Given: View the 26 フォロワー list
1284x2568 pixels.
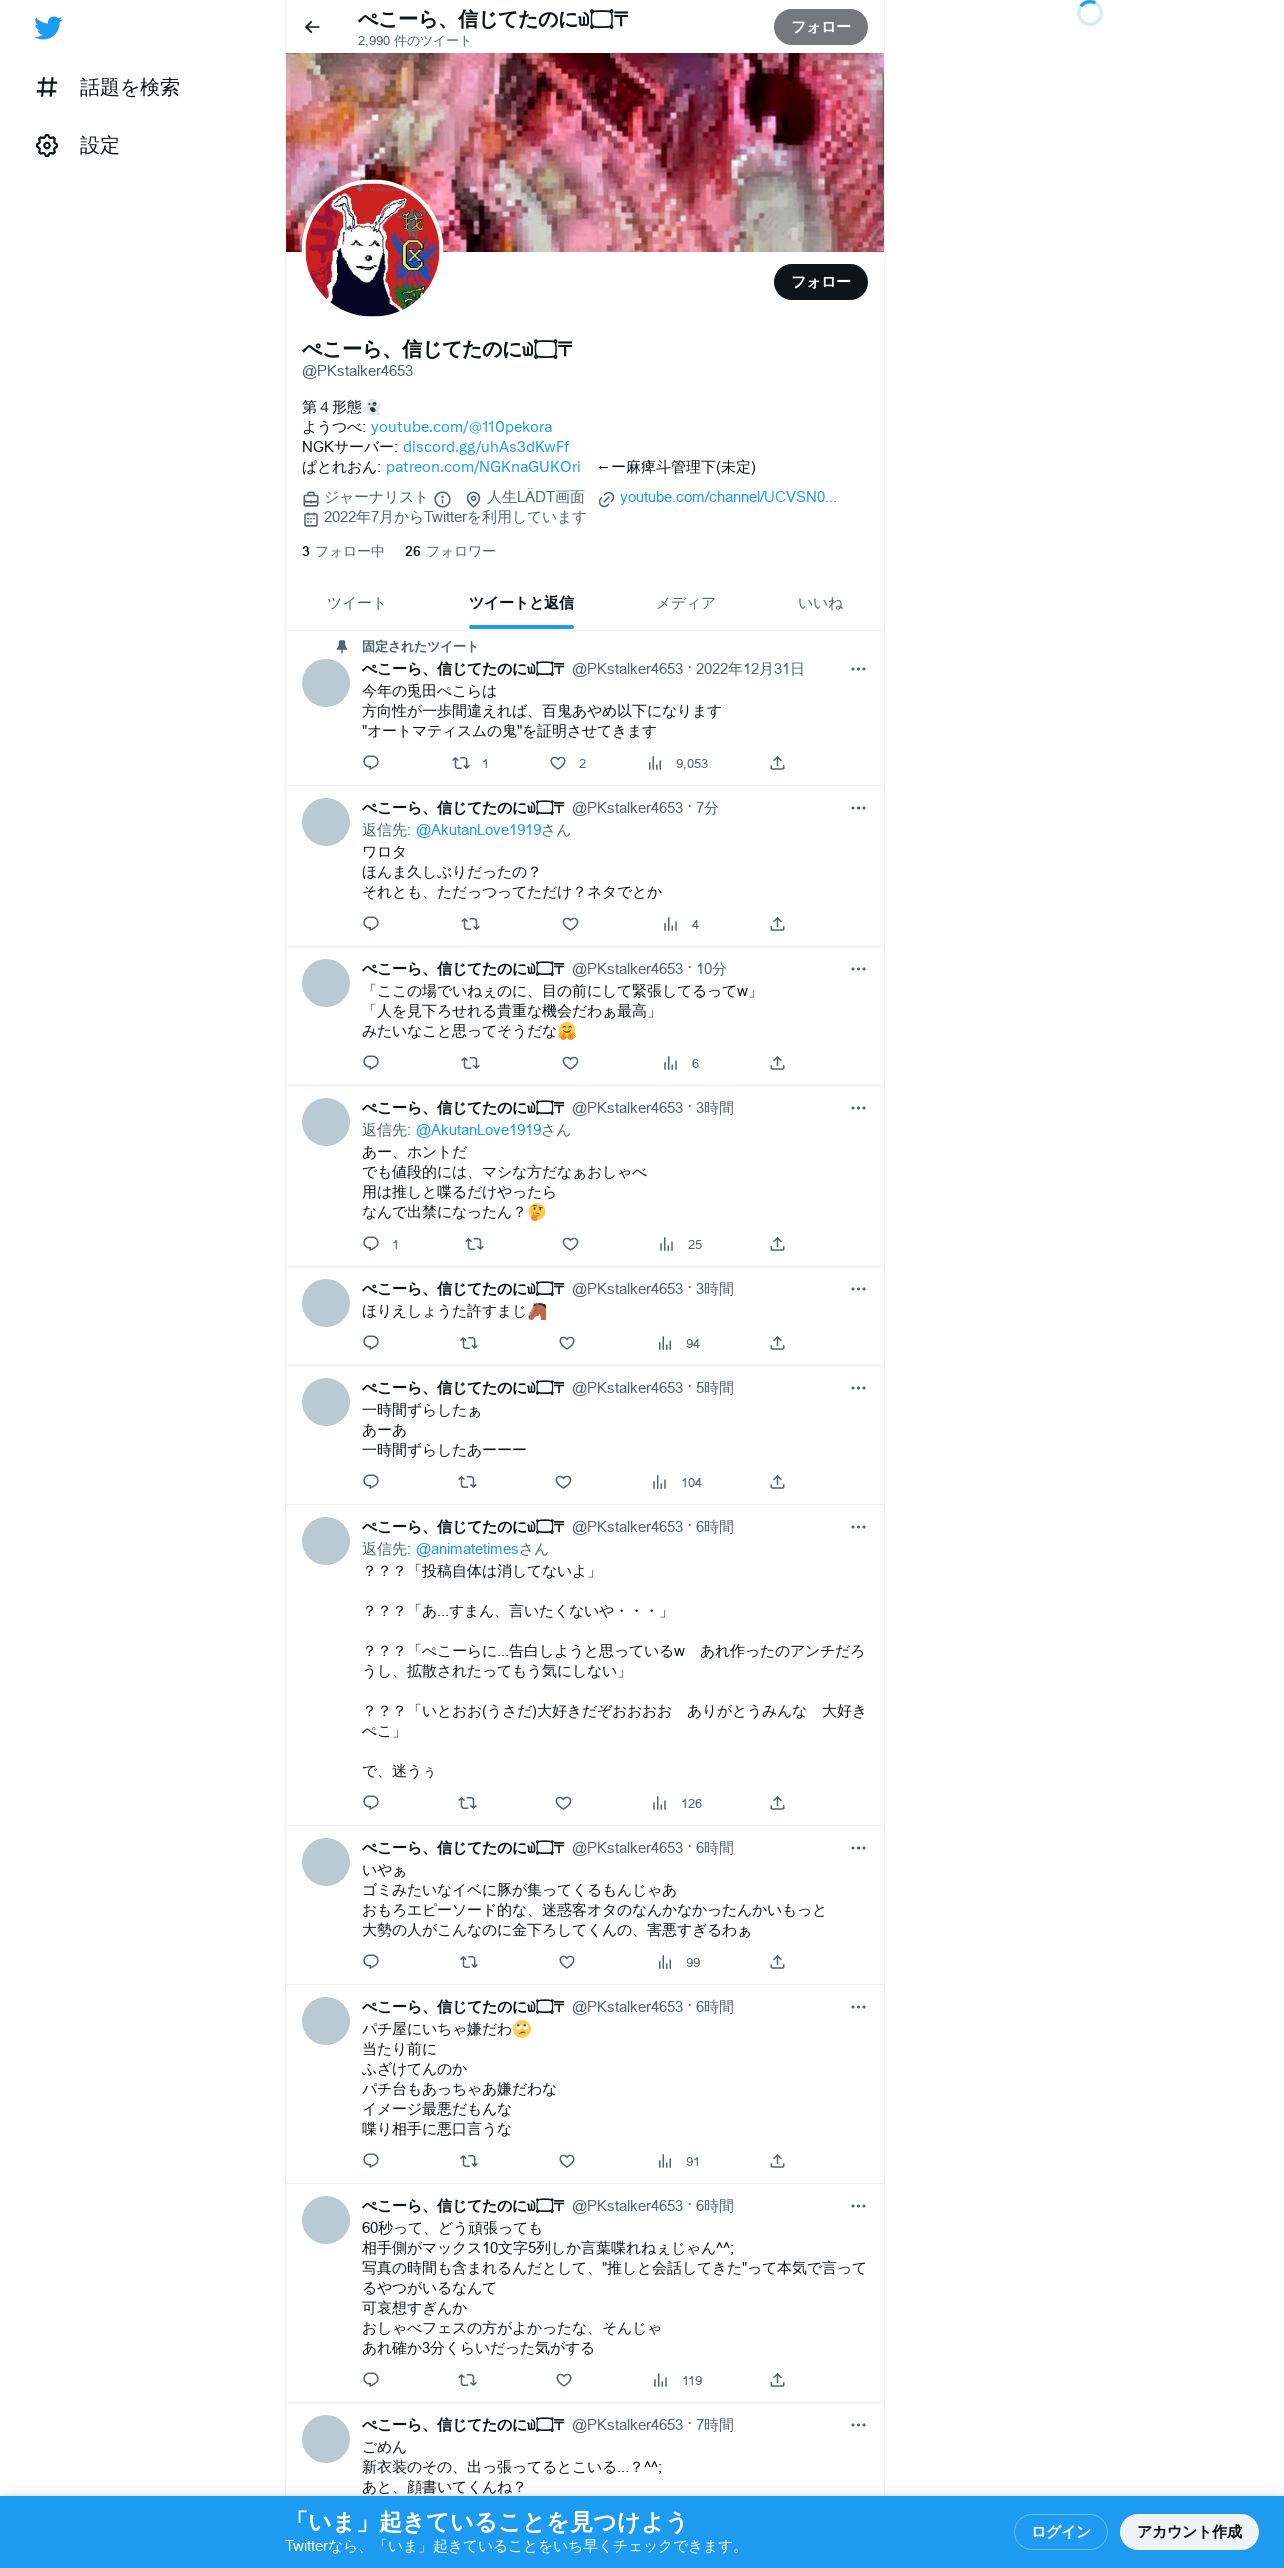Looking at the screenshot, I should coord(450,551).
